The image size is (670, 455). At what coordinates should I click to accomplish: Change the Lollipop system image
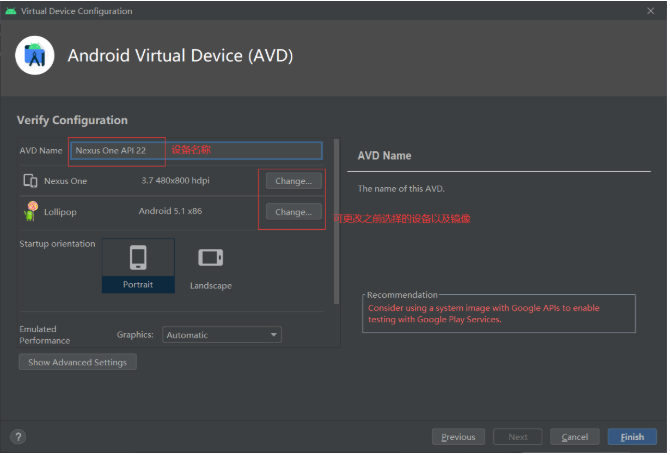point(294,211)
